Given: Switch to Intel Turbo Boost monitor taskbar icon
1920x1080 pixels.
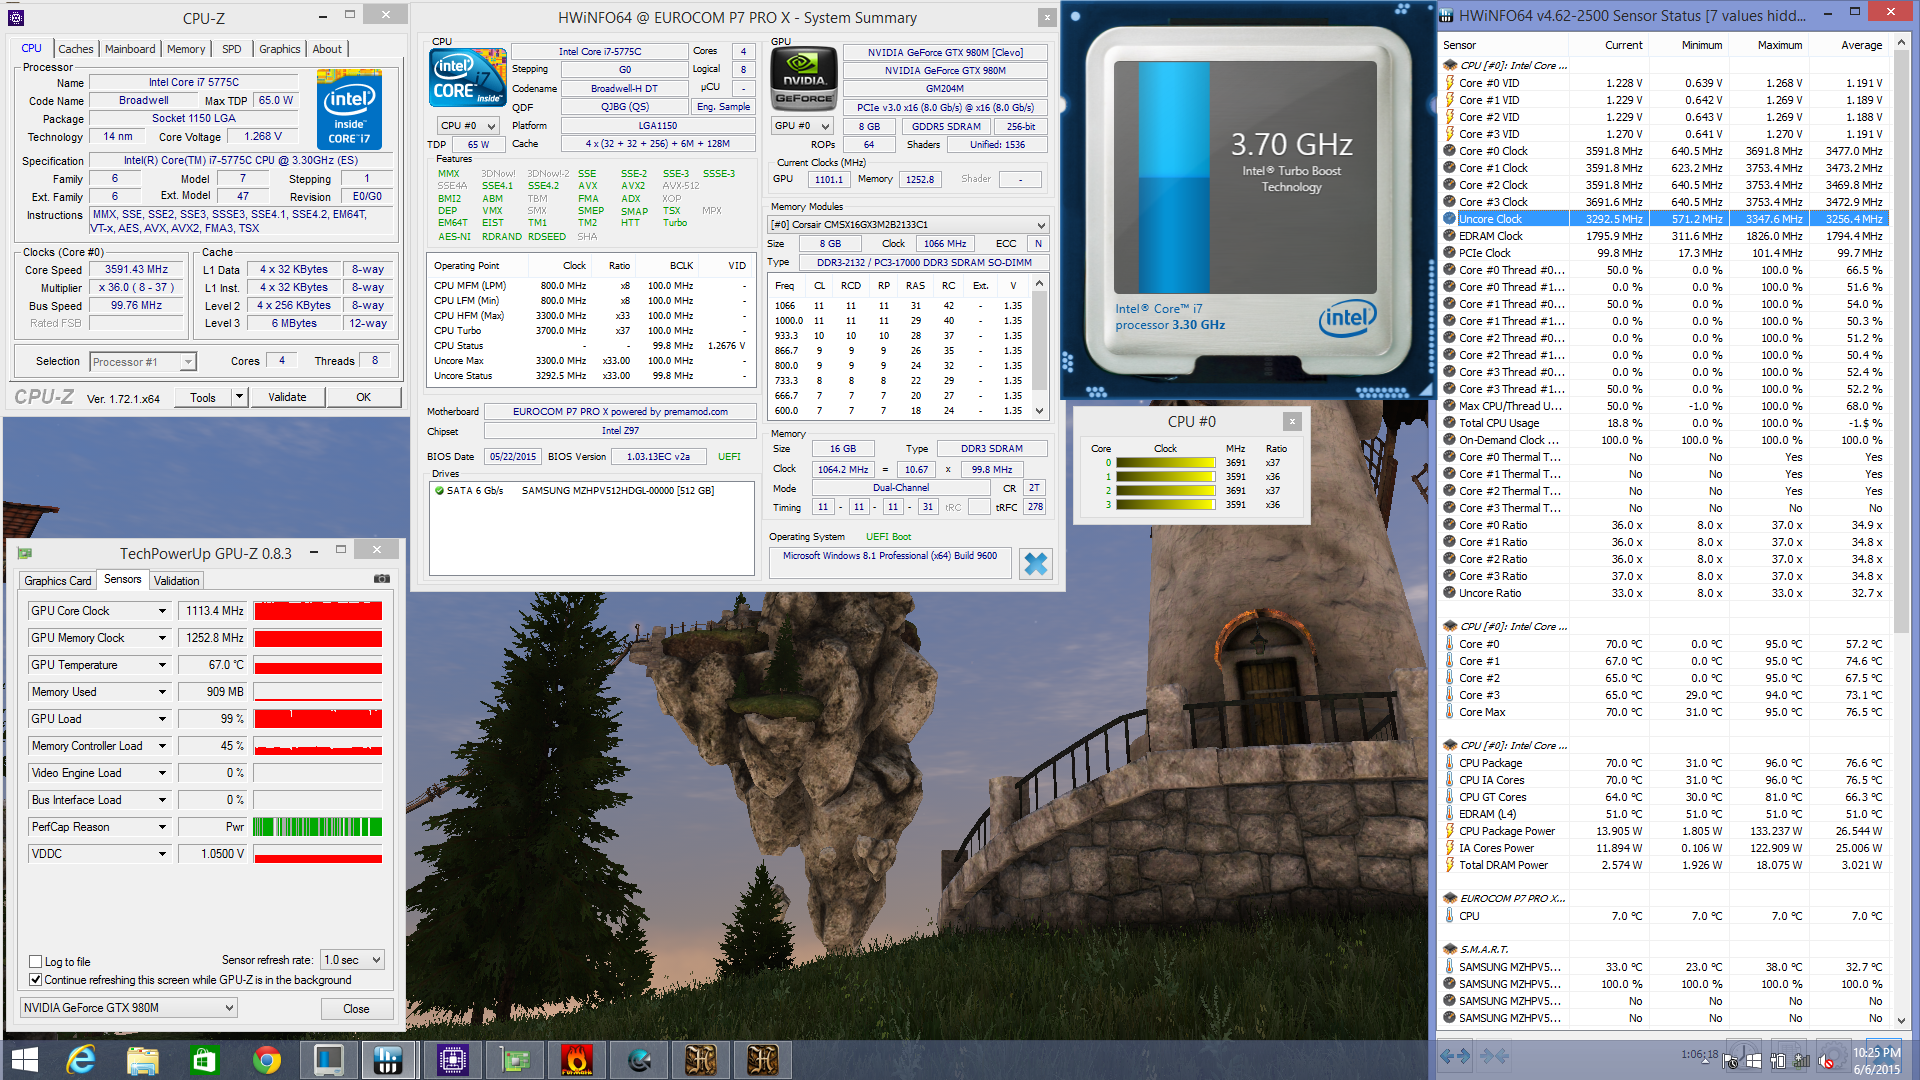Looking at the screenshot, I should point(328,1059).
